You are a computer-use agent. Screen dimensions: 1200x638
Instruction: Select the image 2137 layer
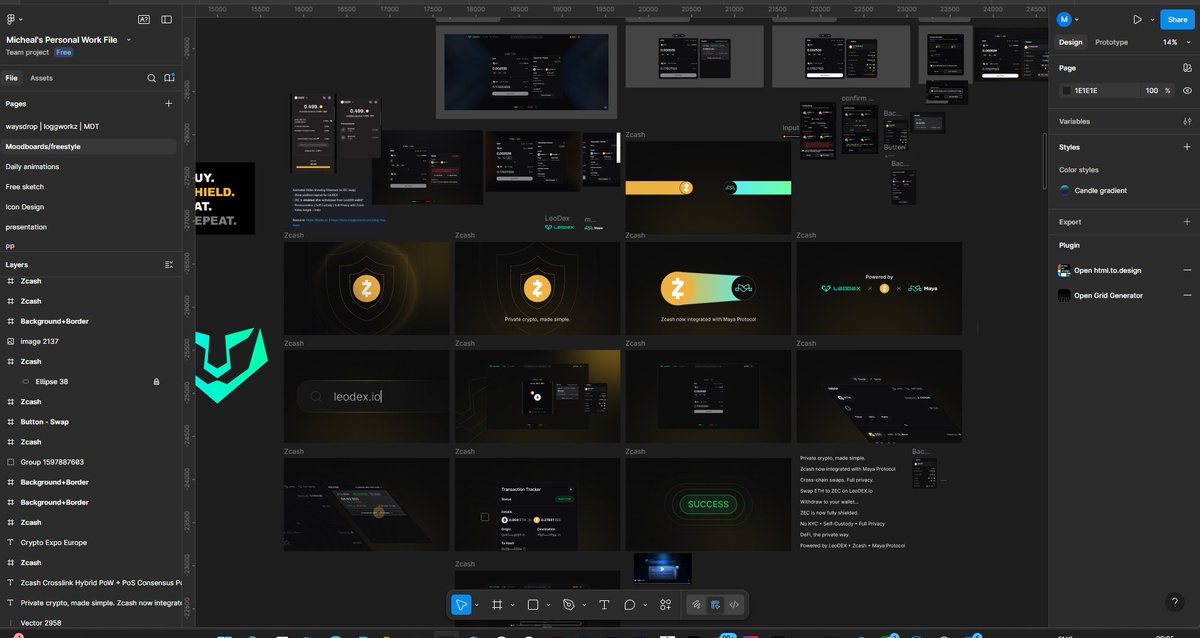[40, 342]
